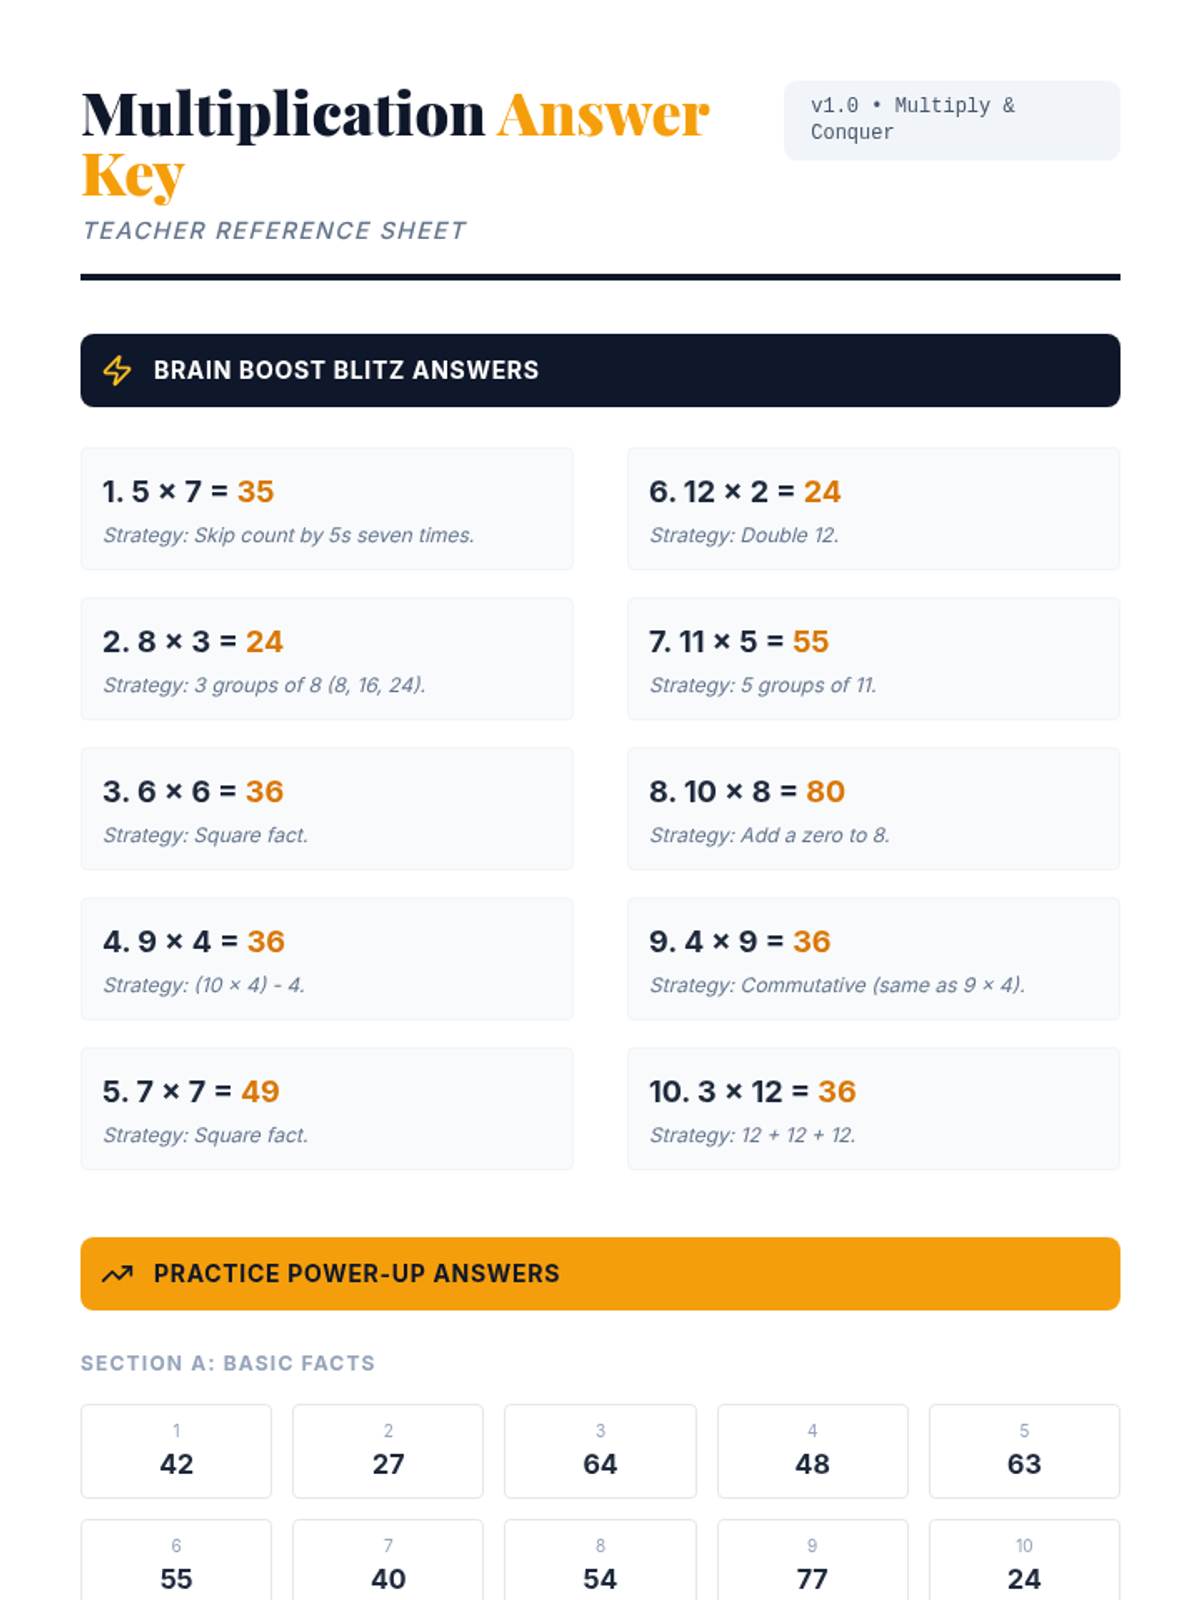The width and height of the screenshot is (1200, 1600).
Task: Click the 6 × 6 = 36 answer card
Action: (327, 809)
